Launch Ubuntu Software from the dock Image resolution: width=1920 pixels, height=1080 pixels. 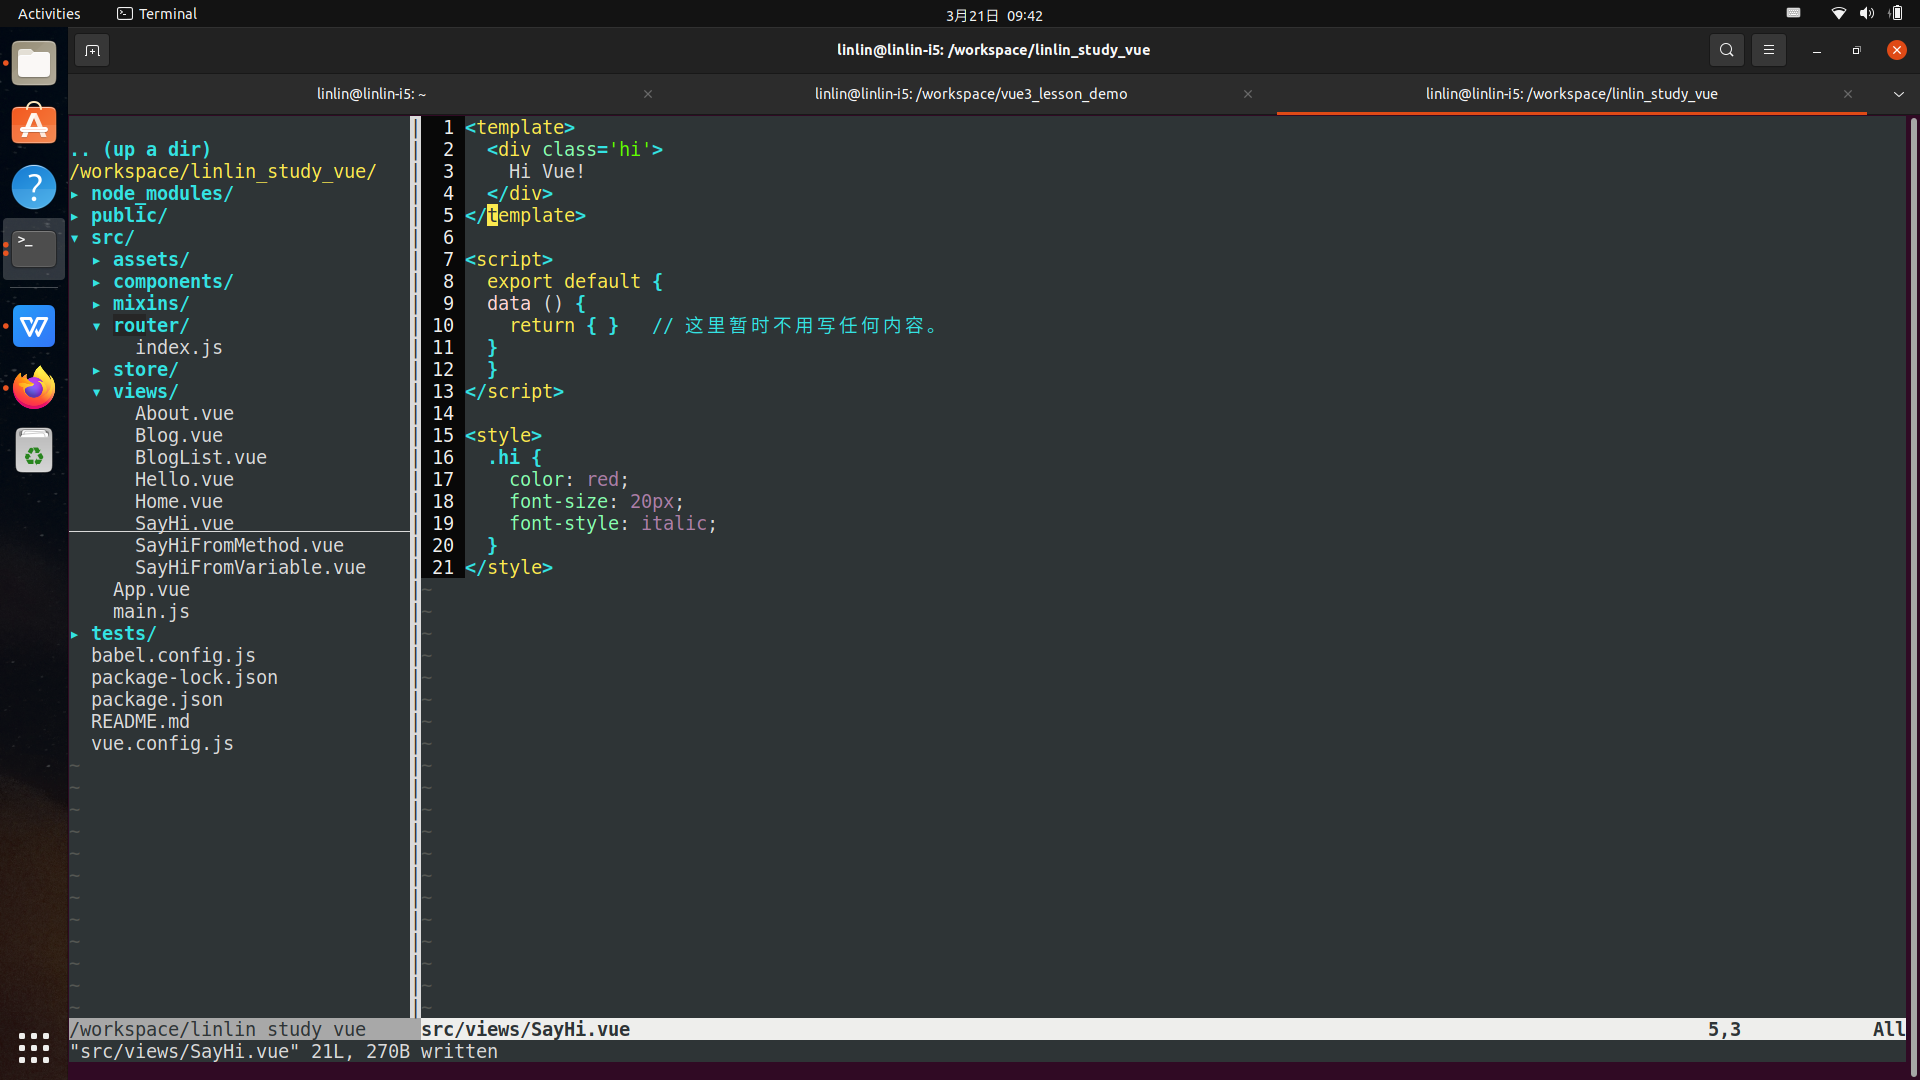pos(34,125)
